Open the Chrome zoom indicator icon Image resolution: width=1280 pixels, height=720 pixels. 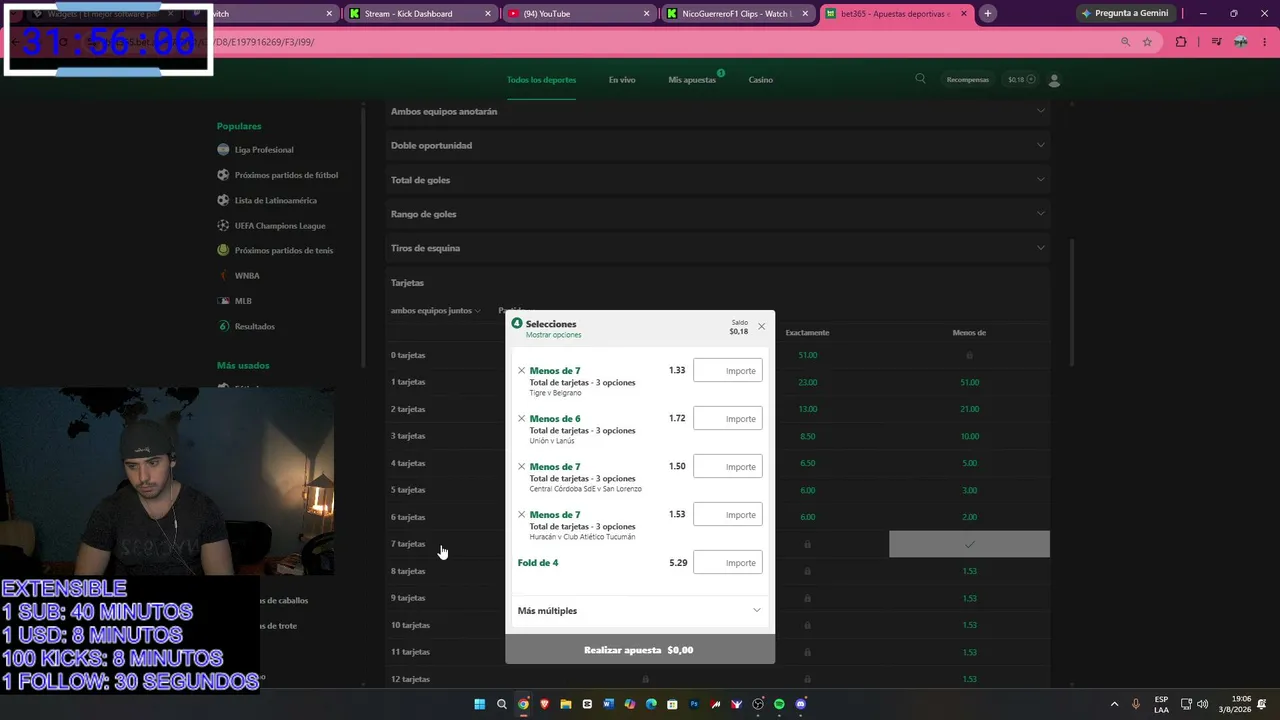tap(1125, 42)
